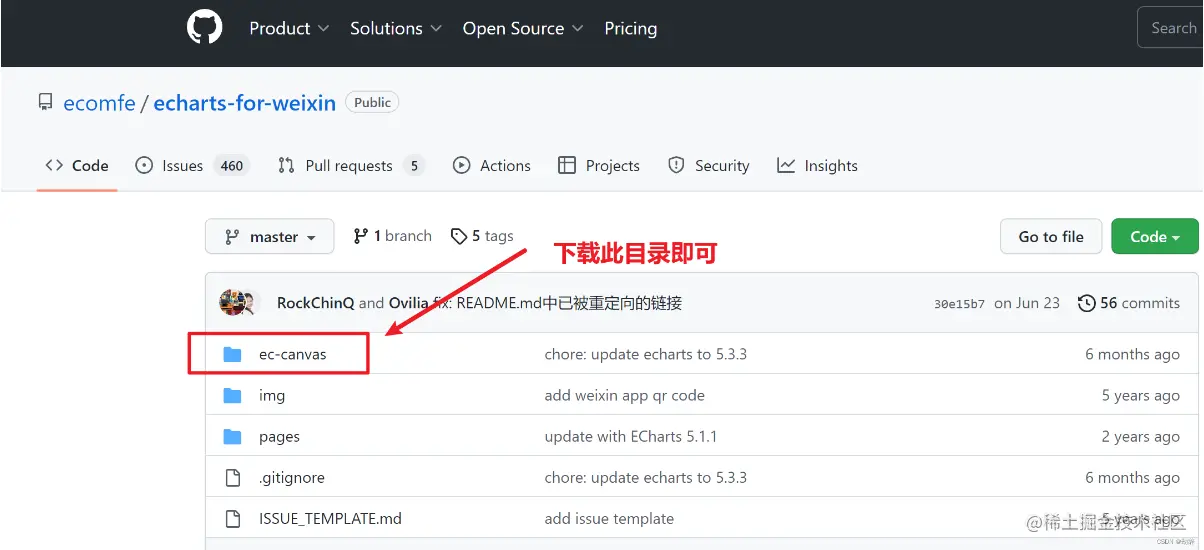This screenshot has height=550, width=1204.
Task: Open commit 'add weixin app qr code'
Action: pyautogui.click(x=625, y=395)
